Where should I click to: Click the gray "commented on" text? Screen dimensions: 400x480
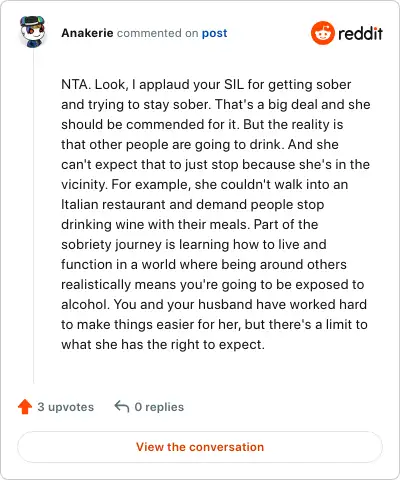coord(157,33)
